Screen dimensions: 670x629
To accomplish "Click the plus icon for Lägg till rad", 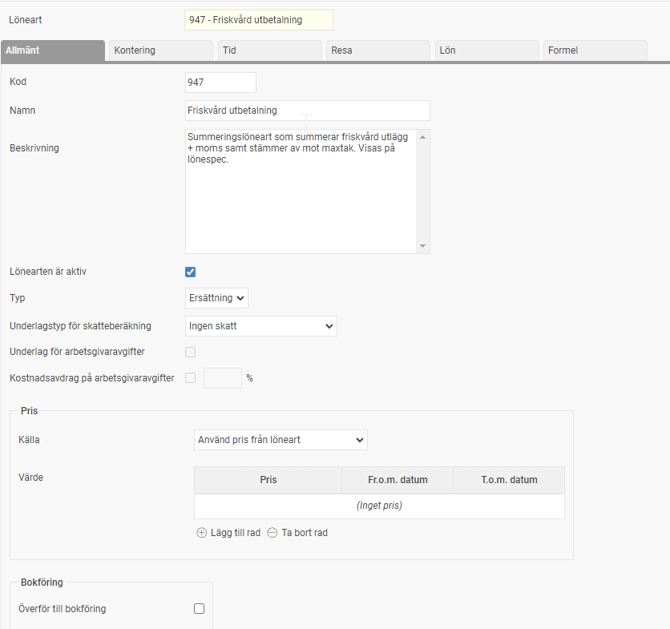I will [x=201, y=532].
